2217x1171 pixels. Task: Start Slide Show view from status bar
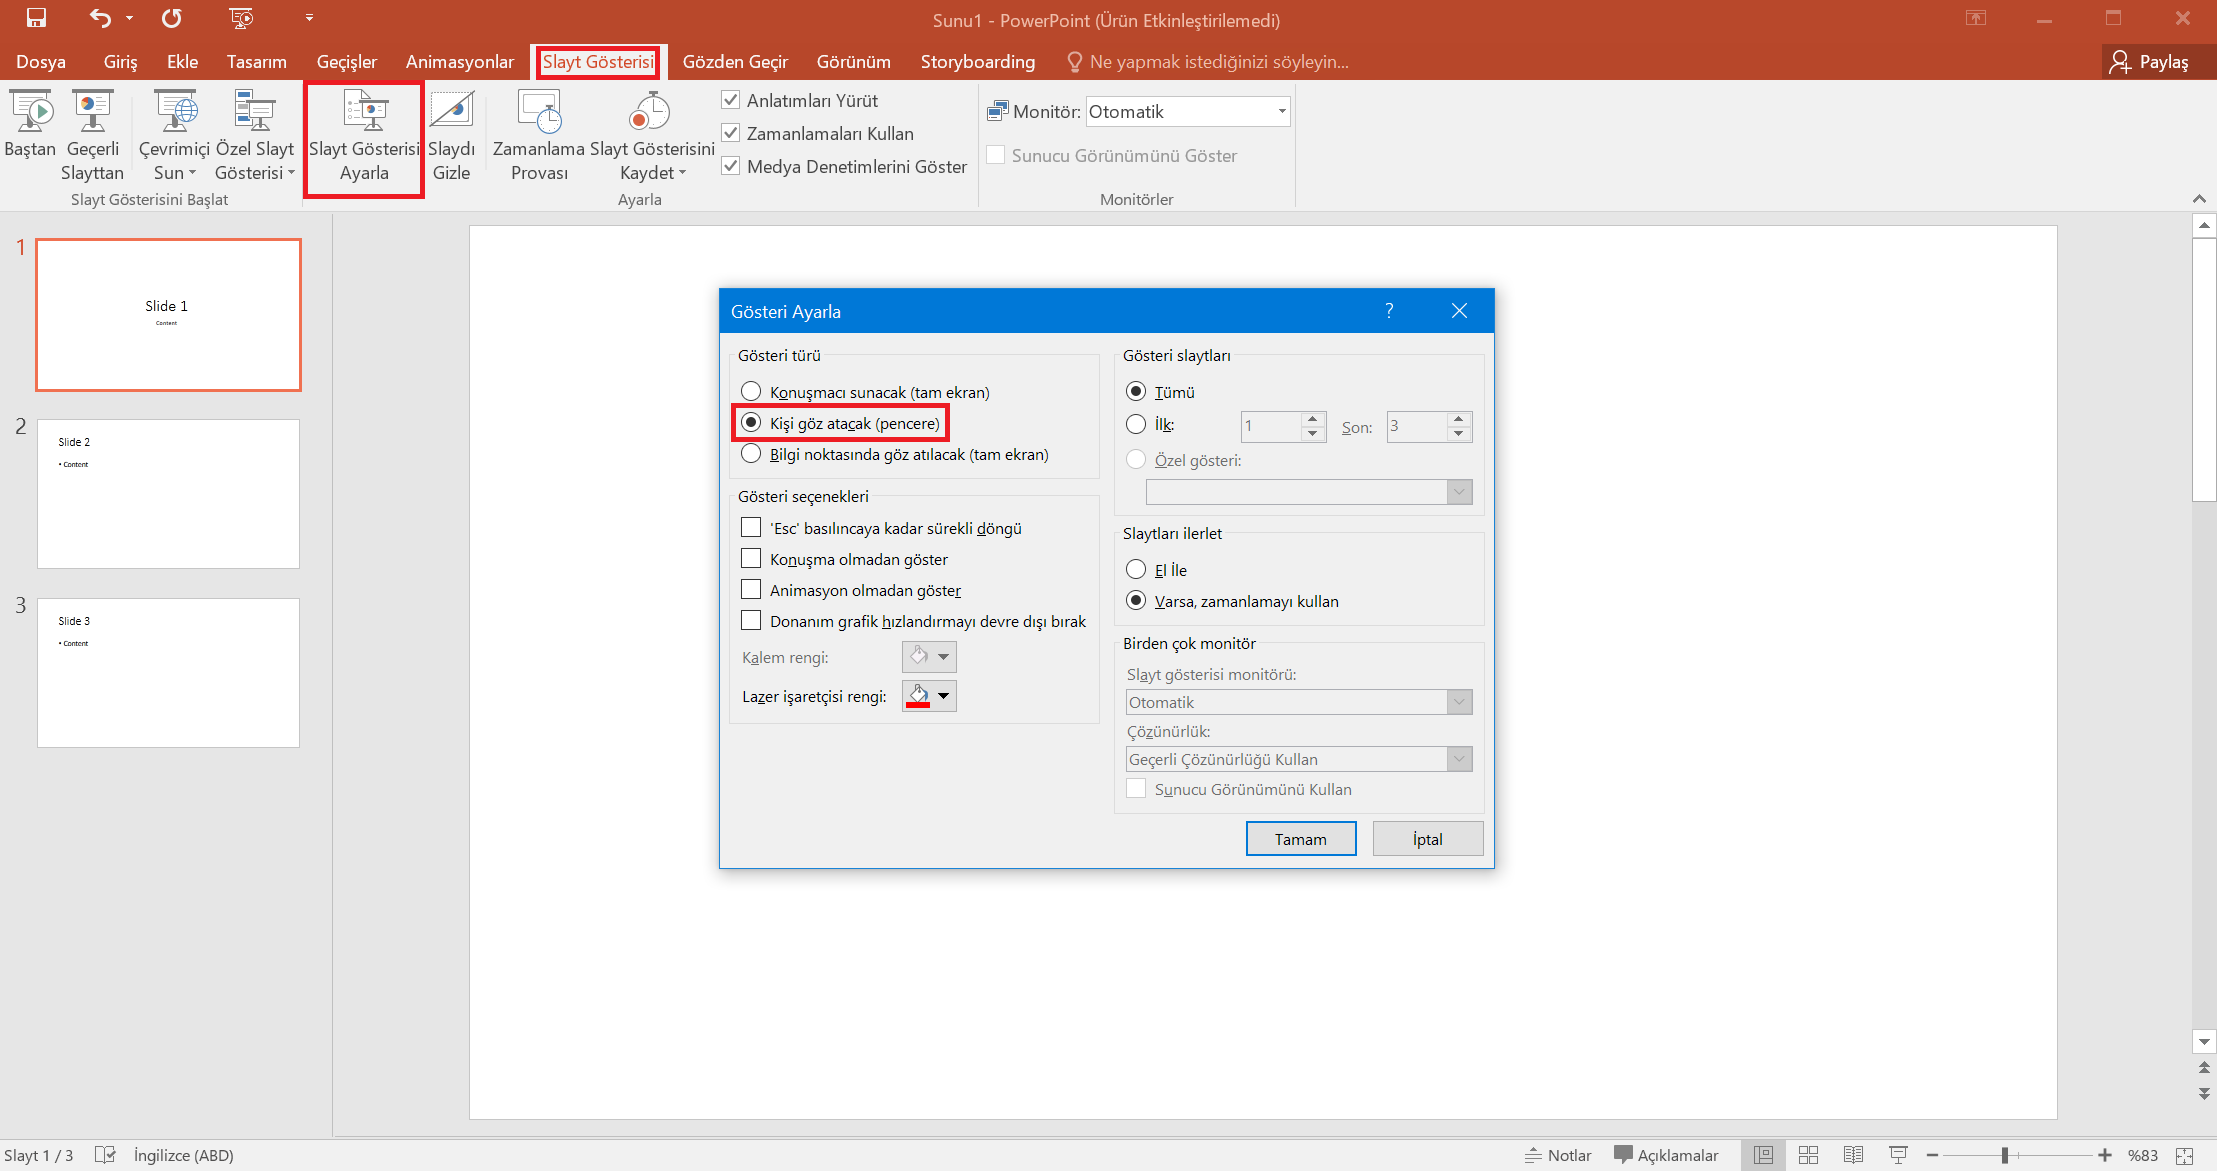pyautogui.click(x=1898, y=1155)
